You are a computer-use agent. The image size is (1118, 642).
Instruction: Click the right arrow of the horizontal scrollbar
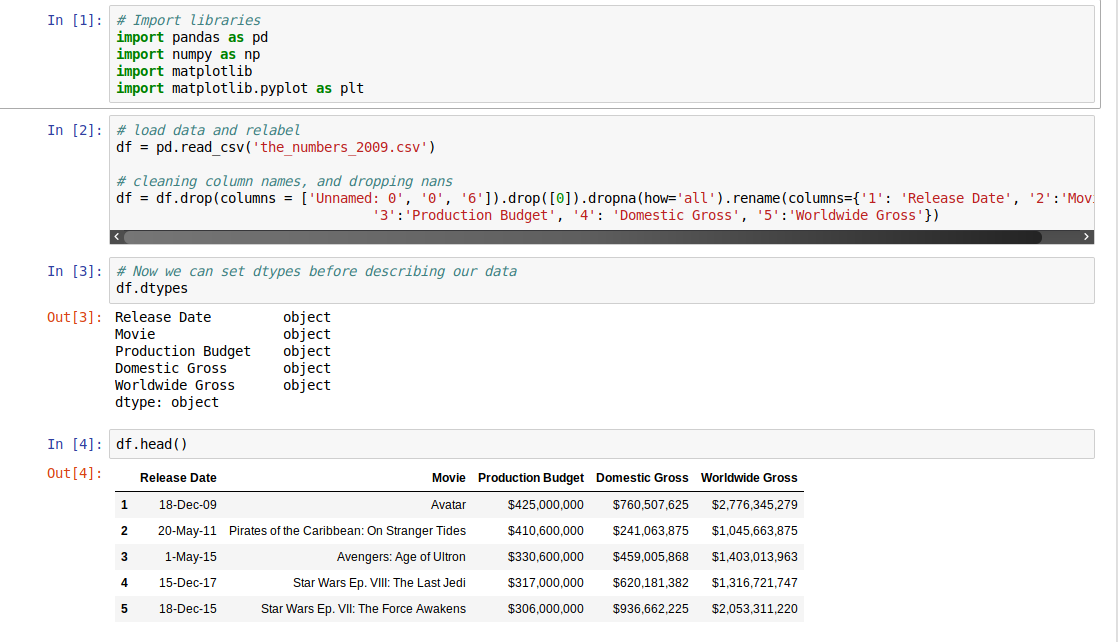click(x=1086, y=237)
